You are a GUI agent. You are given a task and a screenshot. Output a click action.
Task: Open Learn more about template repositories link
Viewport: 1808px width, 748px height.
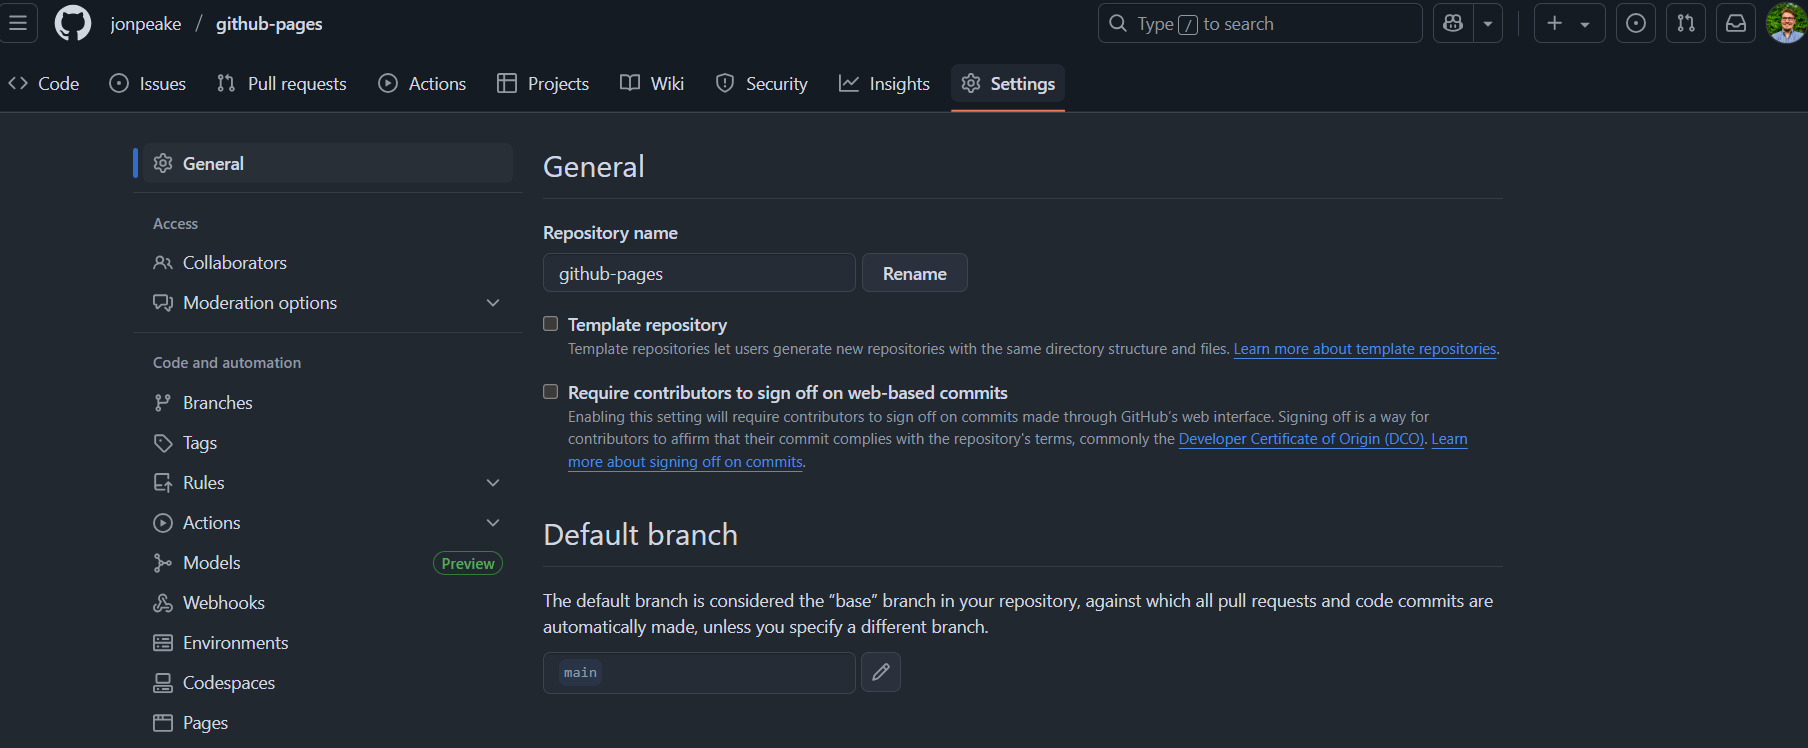pos(1365,349)
